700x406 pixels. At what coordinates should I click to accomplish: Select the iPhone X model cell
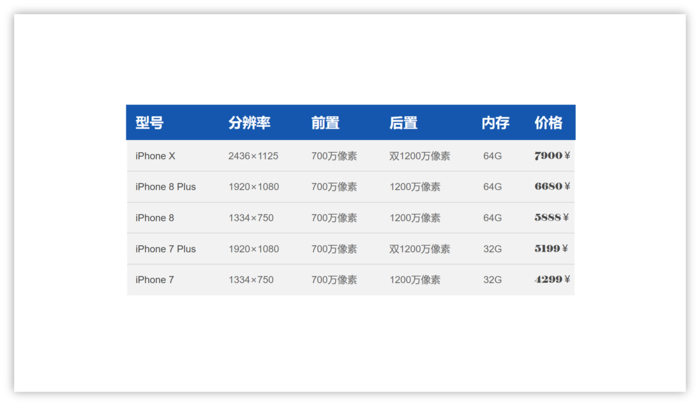tap(155, 156)
